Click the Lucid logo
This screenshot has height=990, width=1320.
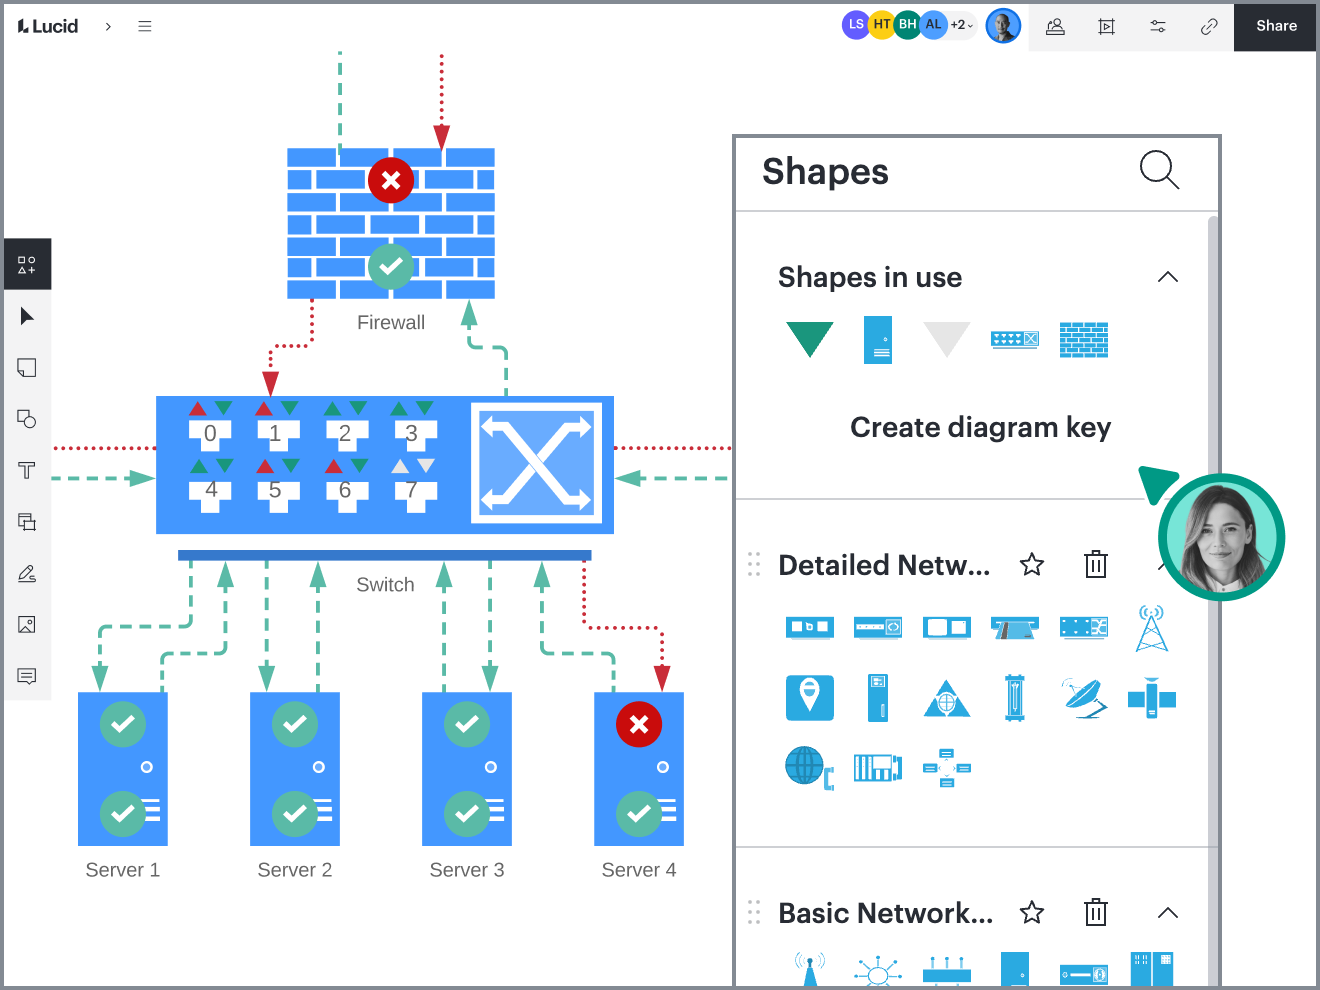pyautogui.click(x=48, y=26)
